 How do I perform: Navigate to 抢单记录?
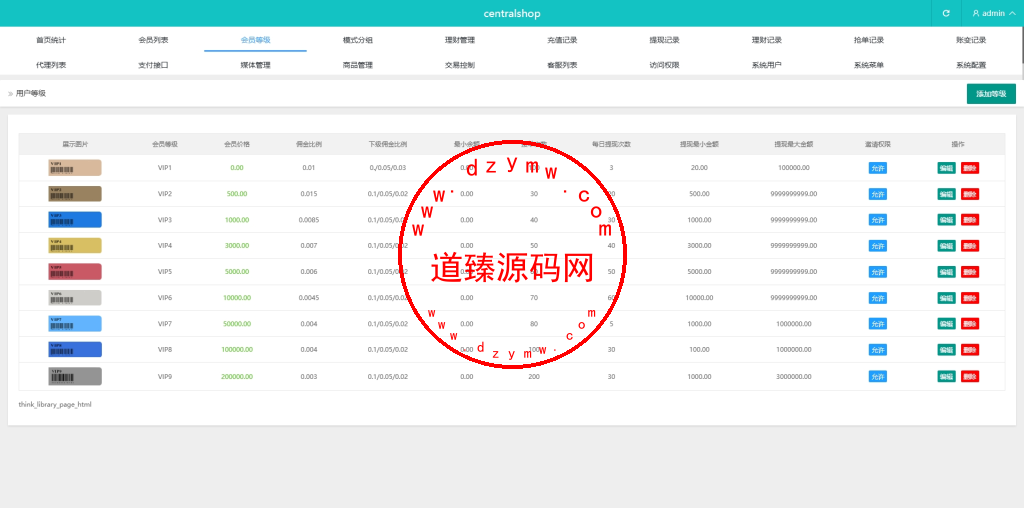(x=869, y=40)
